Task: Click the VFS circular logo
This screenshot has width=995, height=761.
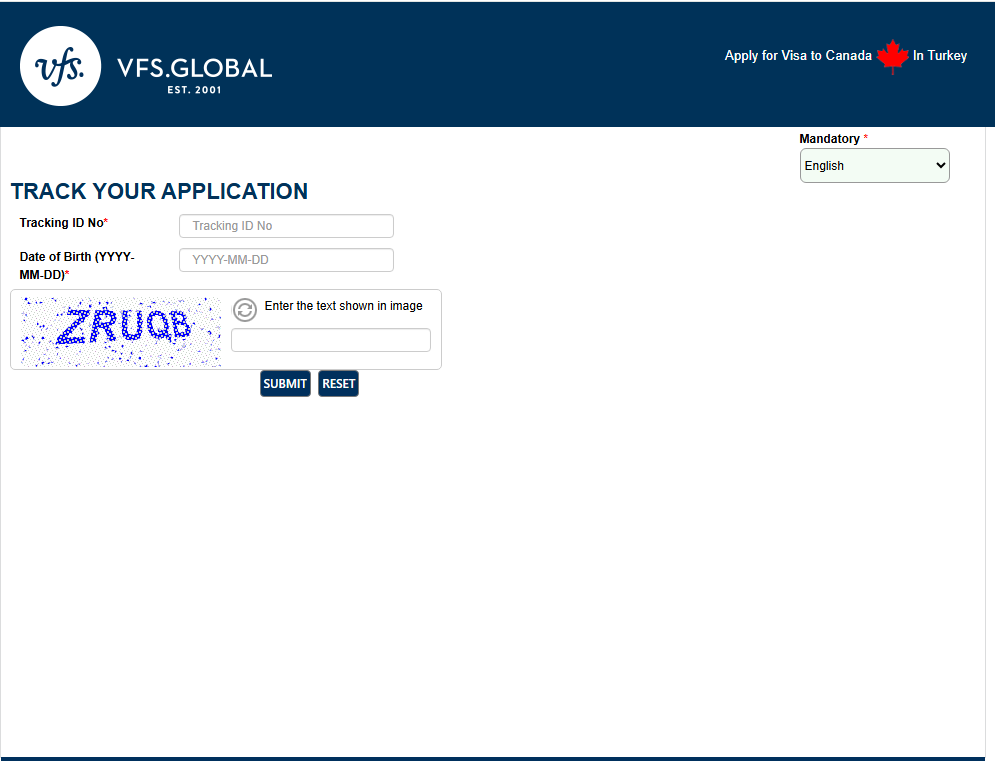Action: (60, 66)
